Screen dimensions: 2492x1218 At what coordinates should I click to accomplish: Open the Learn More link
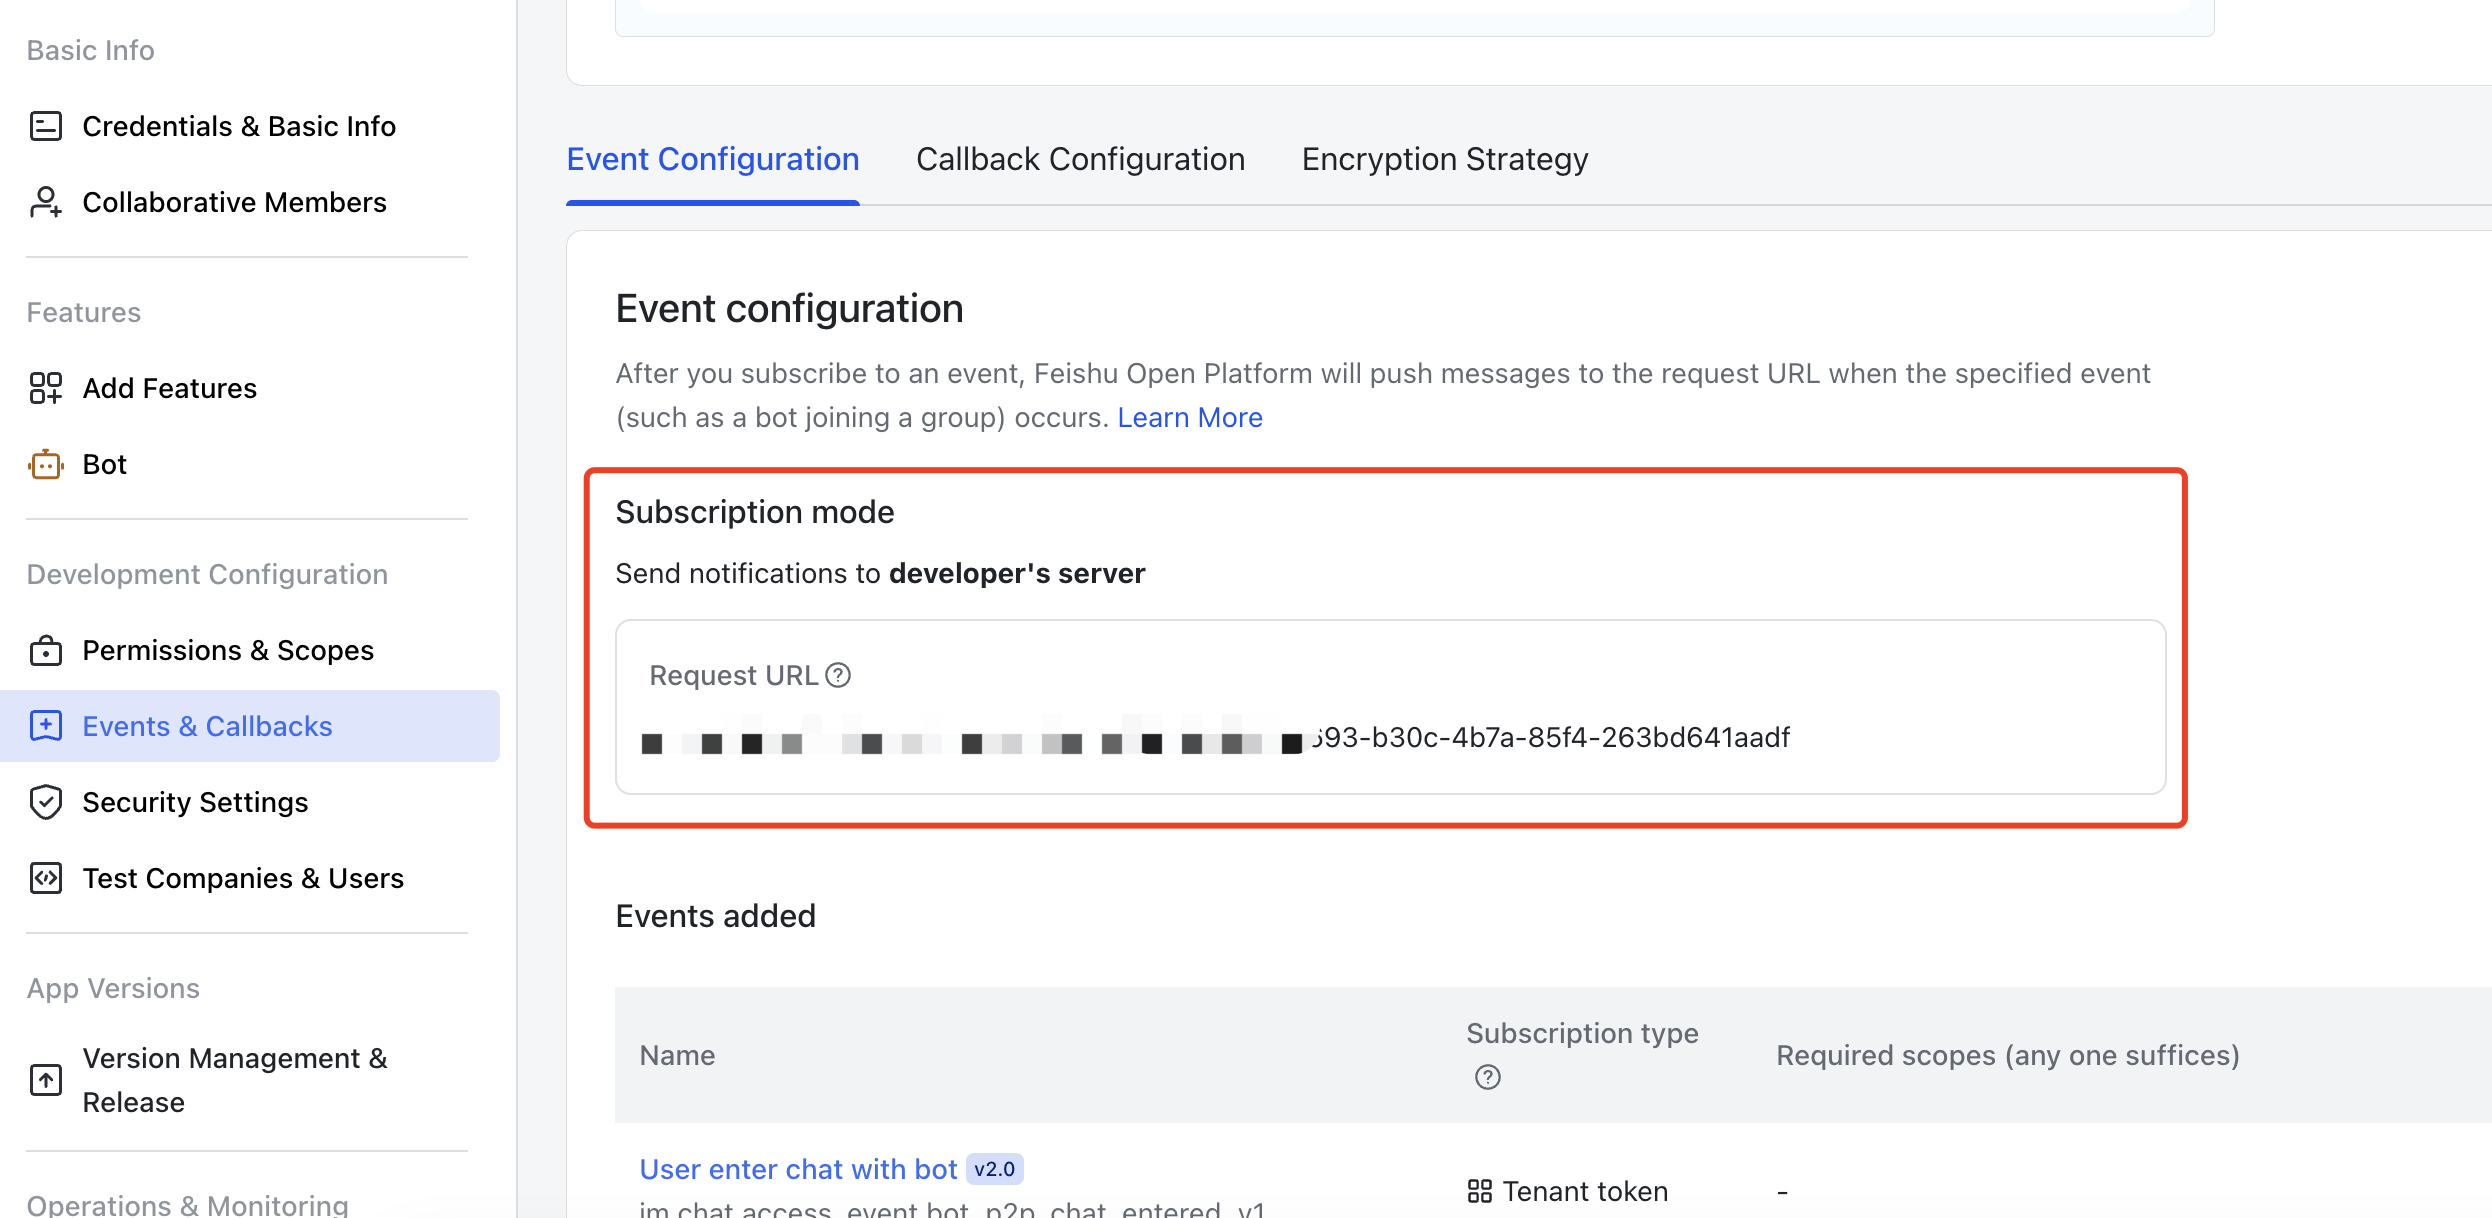coord(1189,417)
